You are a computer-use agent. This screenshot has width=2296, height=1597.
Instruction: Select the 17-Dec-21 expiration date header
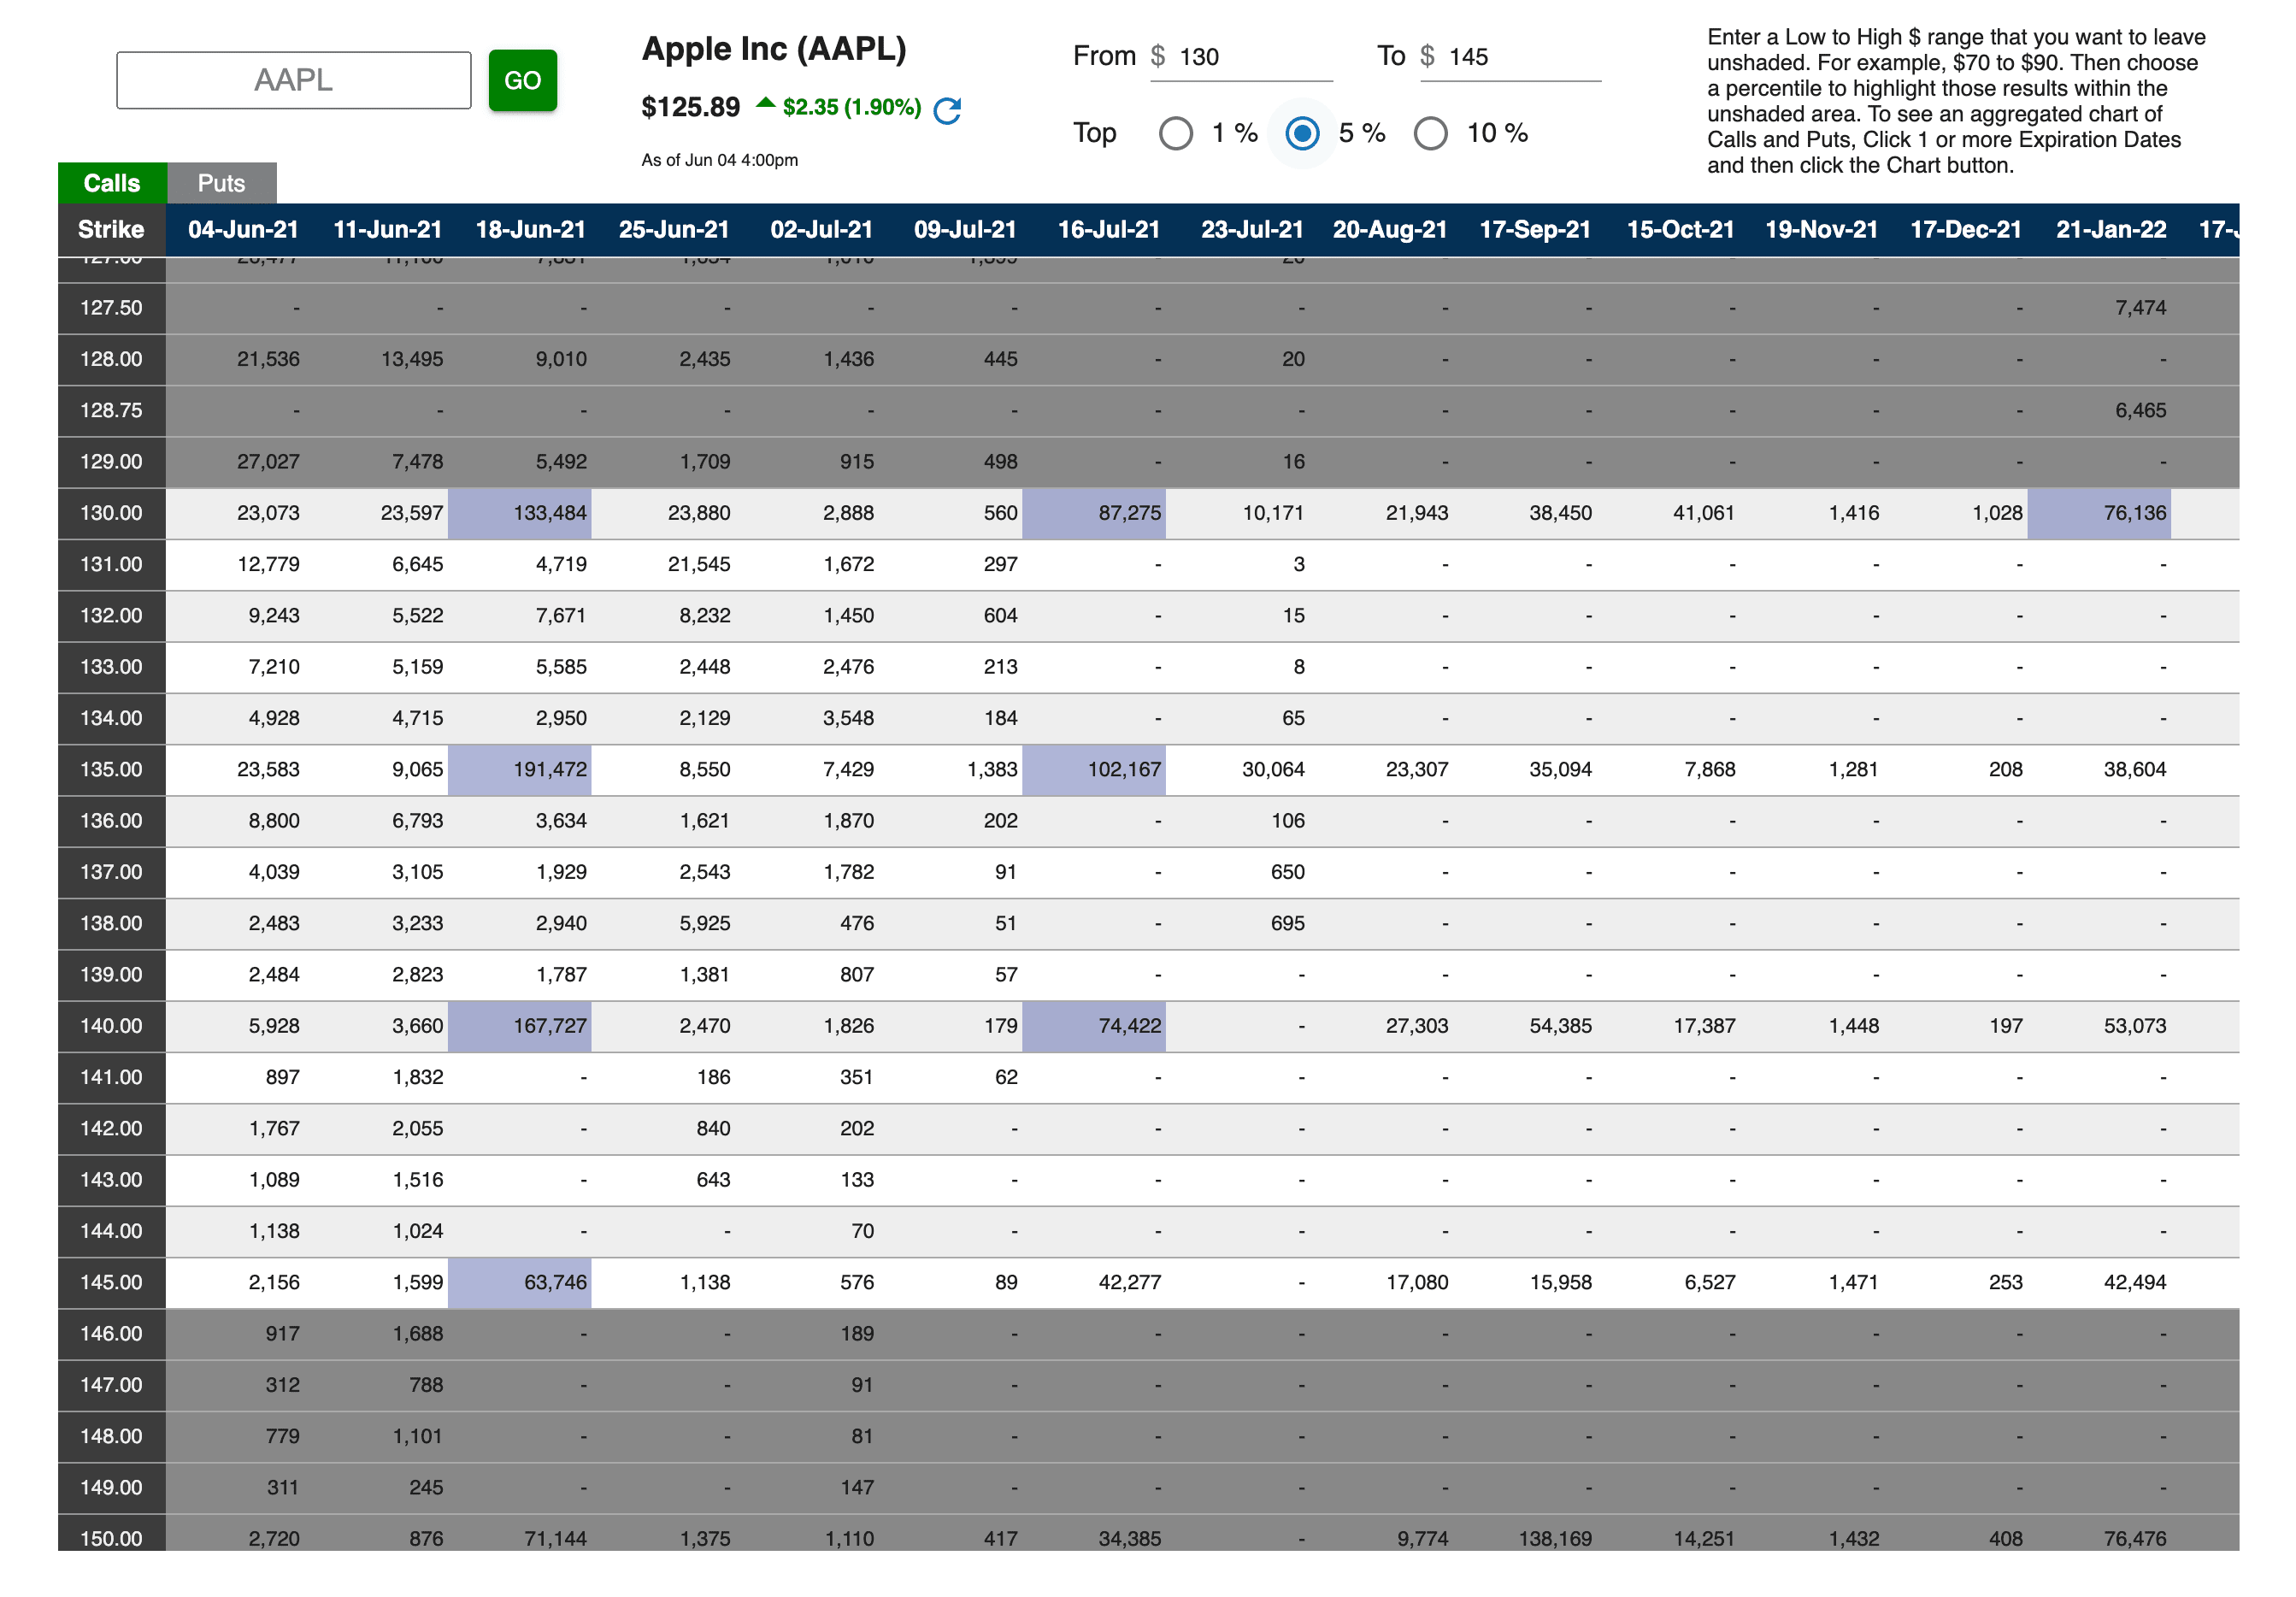(1966, 229)
